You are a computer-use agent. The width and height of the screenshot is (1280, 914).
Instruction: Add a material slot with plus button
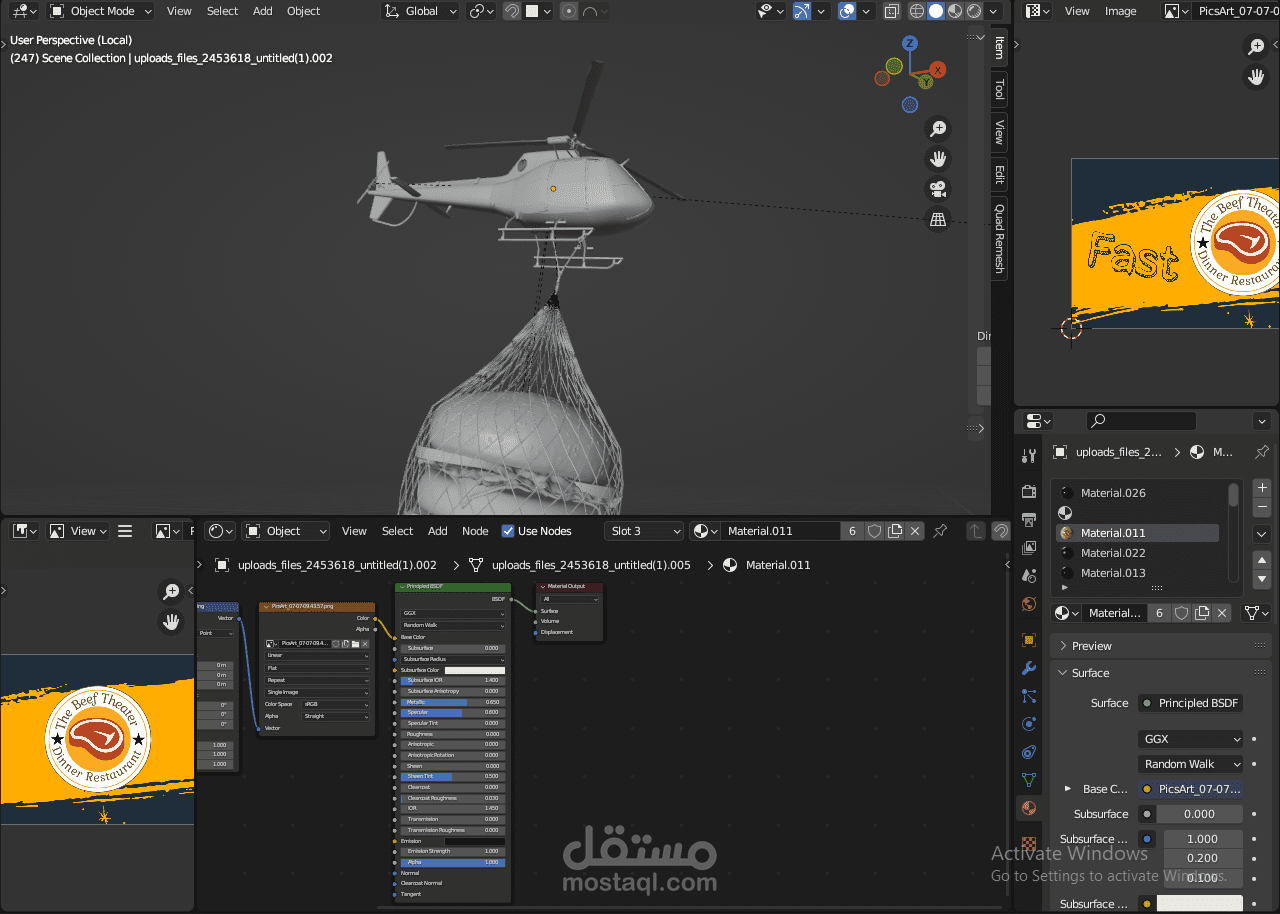pyautogui.click(x=1262, y=487)
